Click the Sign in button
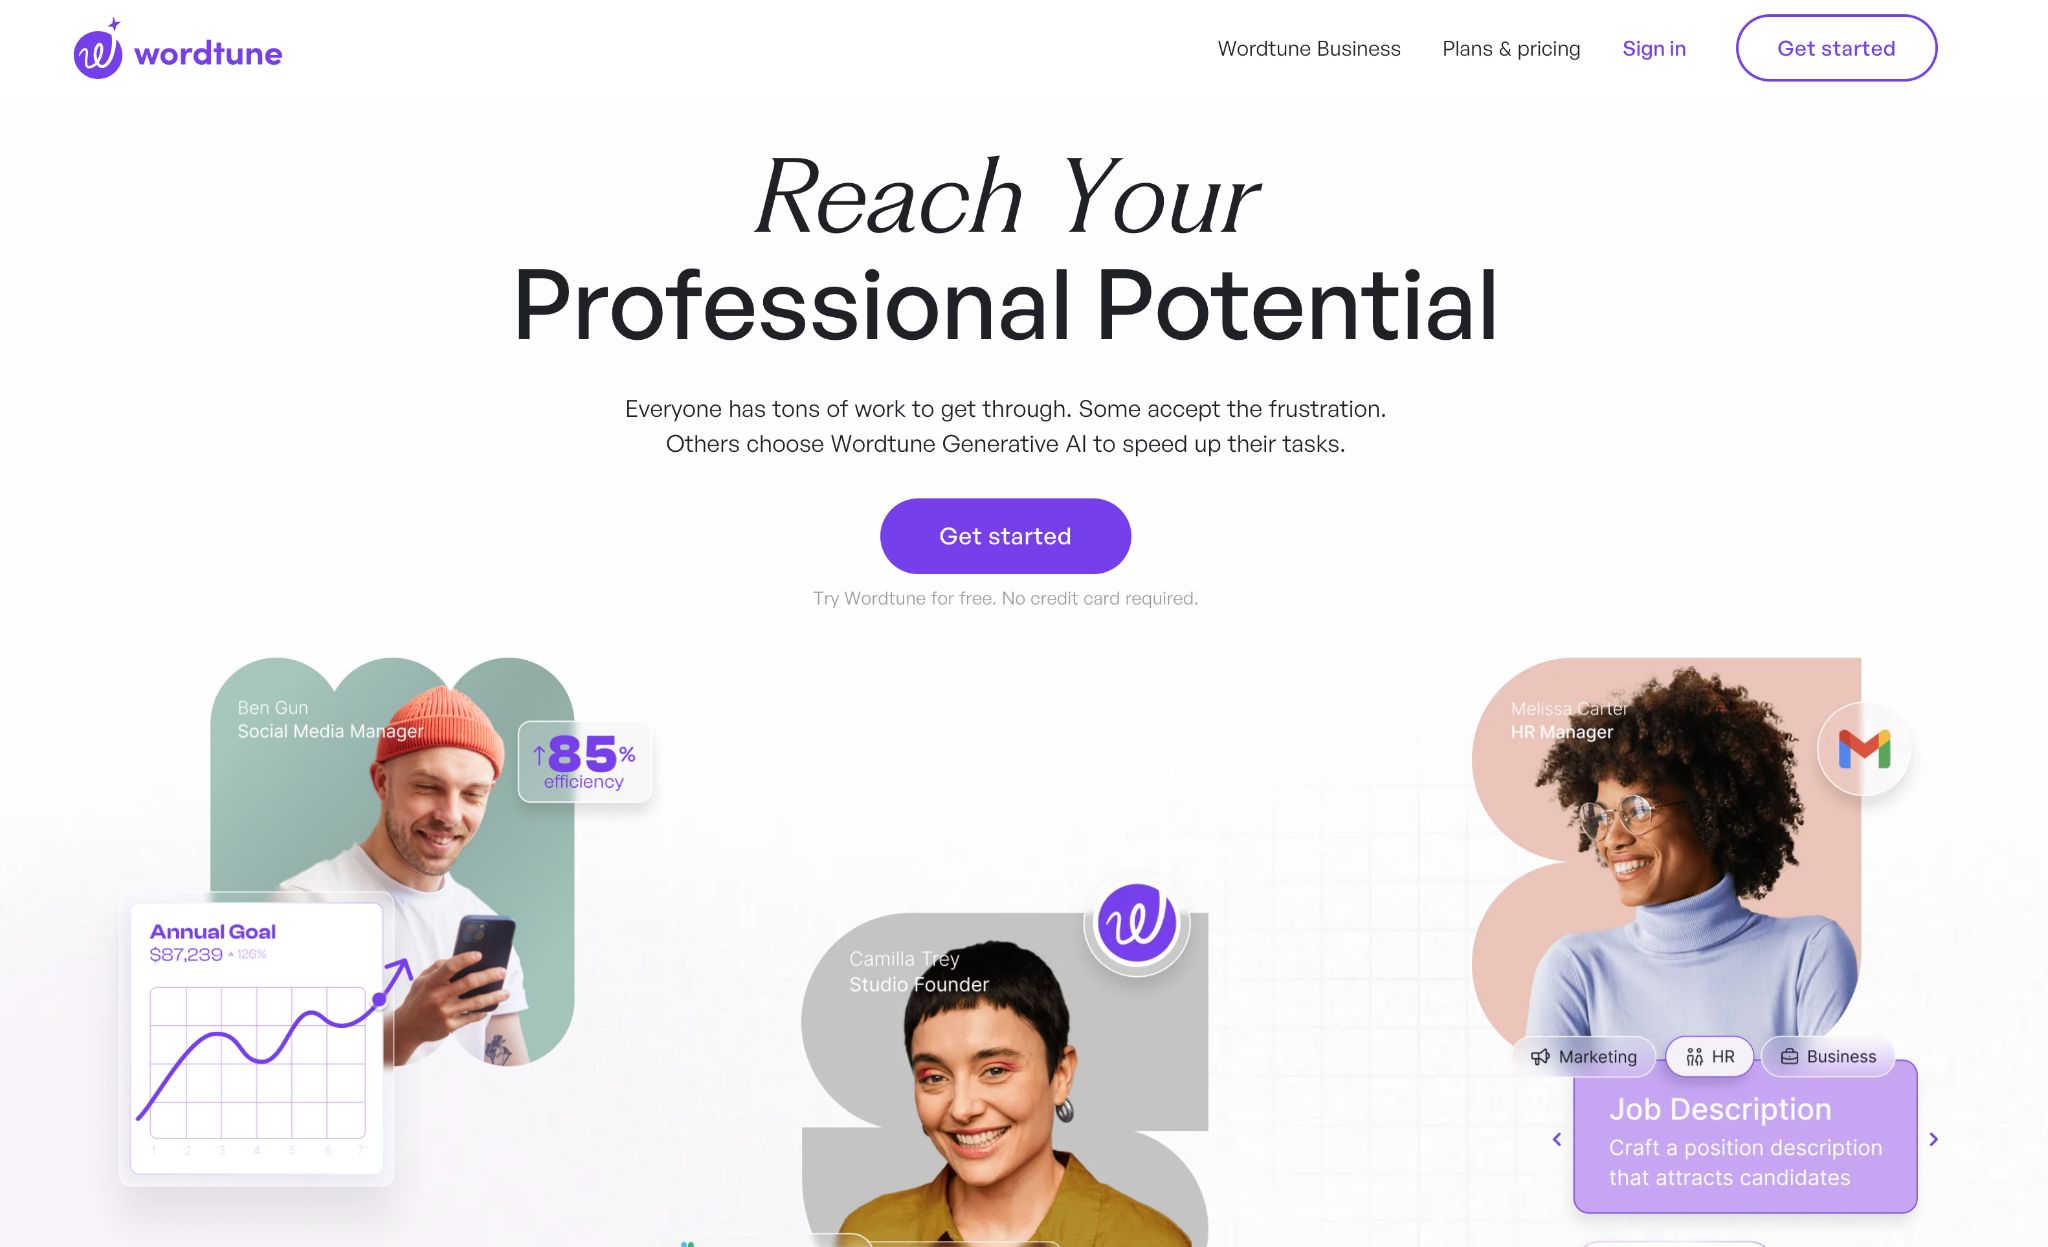The width and height of the screenshot is (2048, 1247). click(x=1654, y=48)
